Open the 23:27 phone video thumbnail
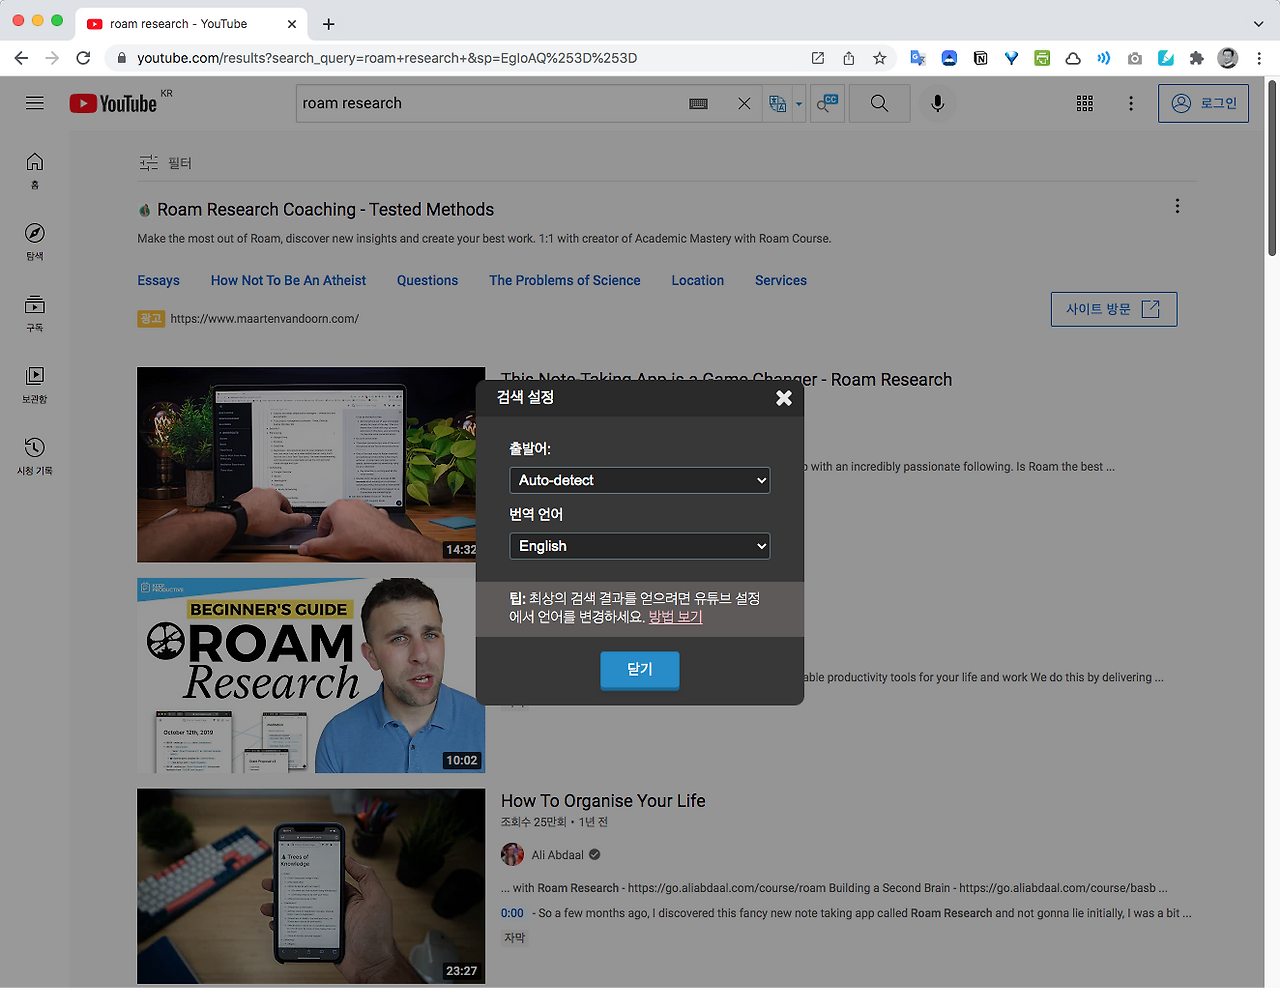 coord(311,886)
